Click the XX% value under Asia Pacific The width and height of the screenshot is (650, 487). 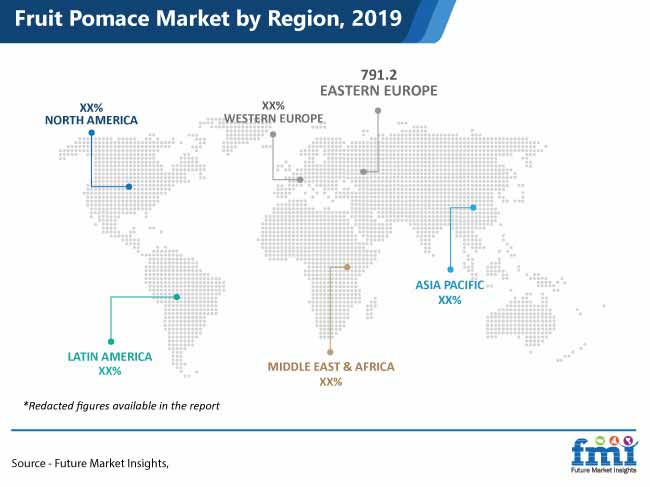tap(450, 300)
